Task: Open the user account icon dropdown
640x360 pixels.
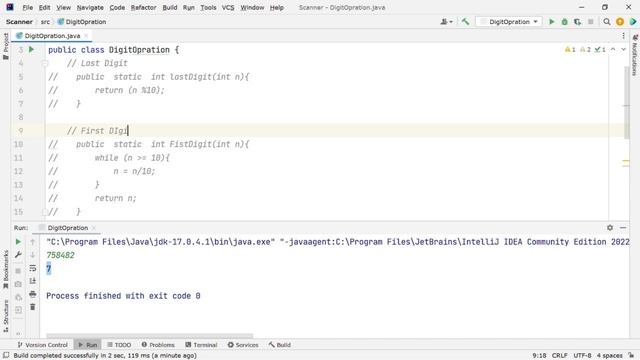Action: tap(446, 22)
